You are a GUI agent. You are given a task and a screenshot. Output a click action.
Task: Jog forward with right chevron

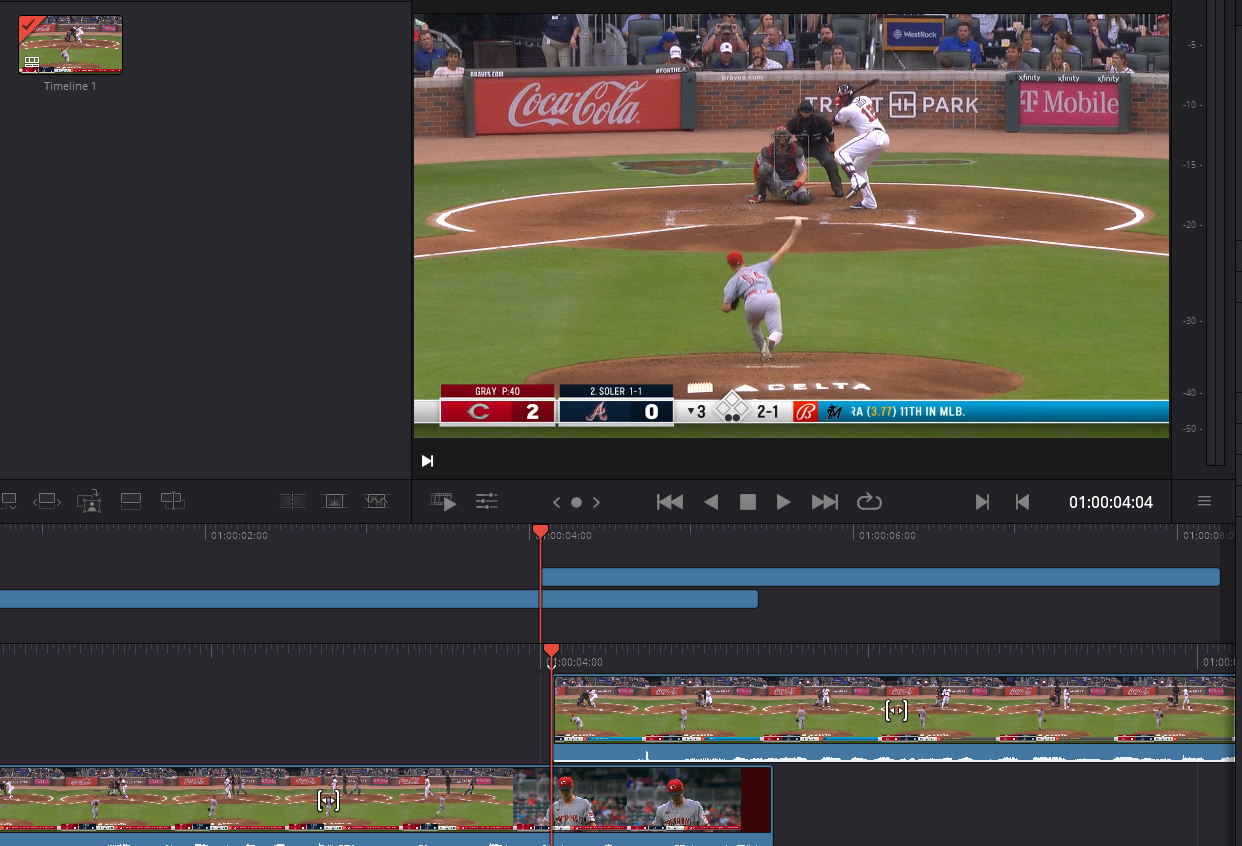tap(596, 502)
